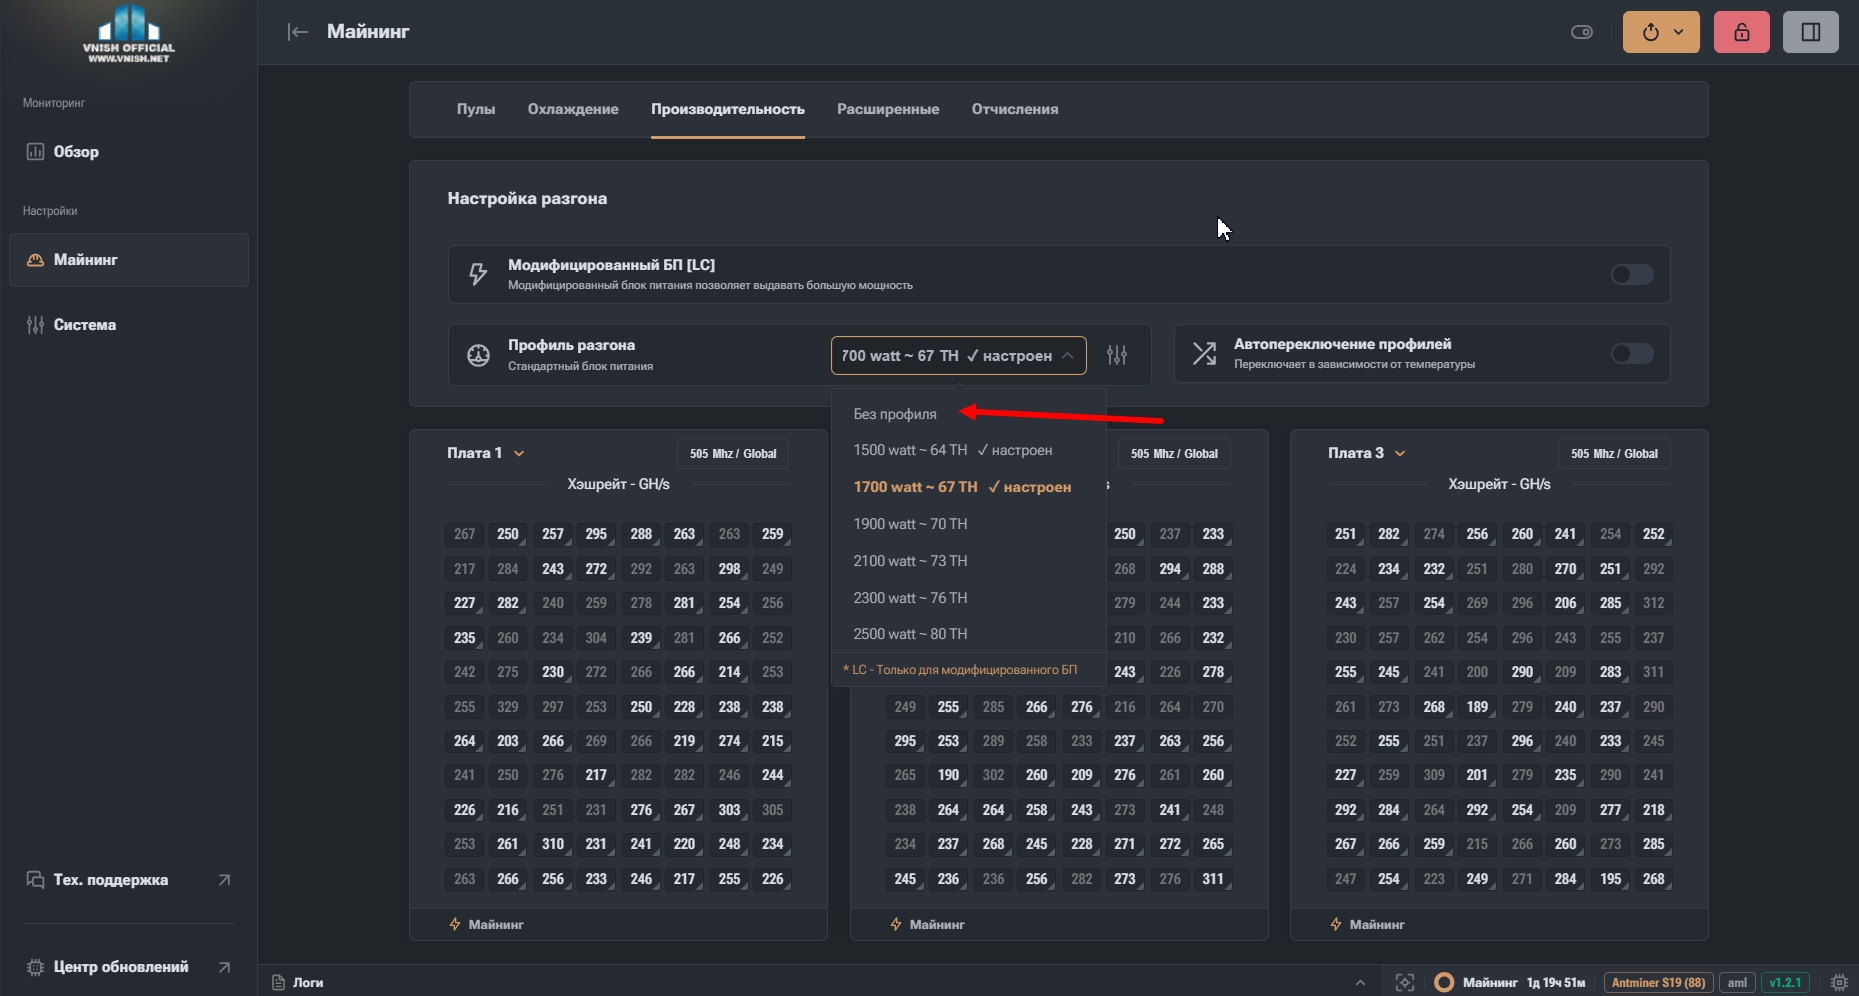Click Плата 1 505 Mhz / Global button

click(733, 454)
